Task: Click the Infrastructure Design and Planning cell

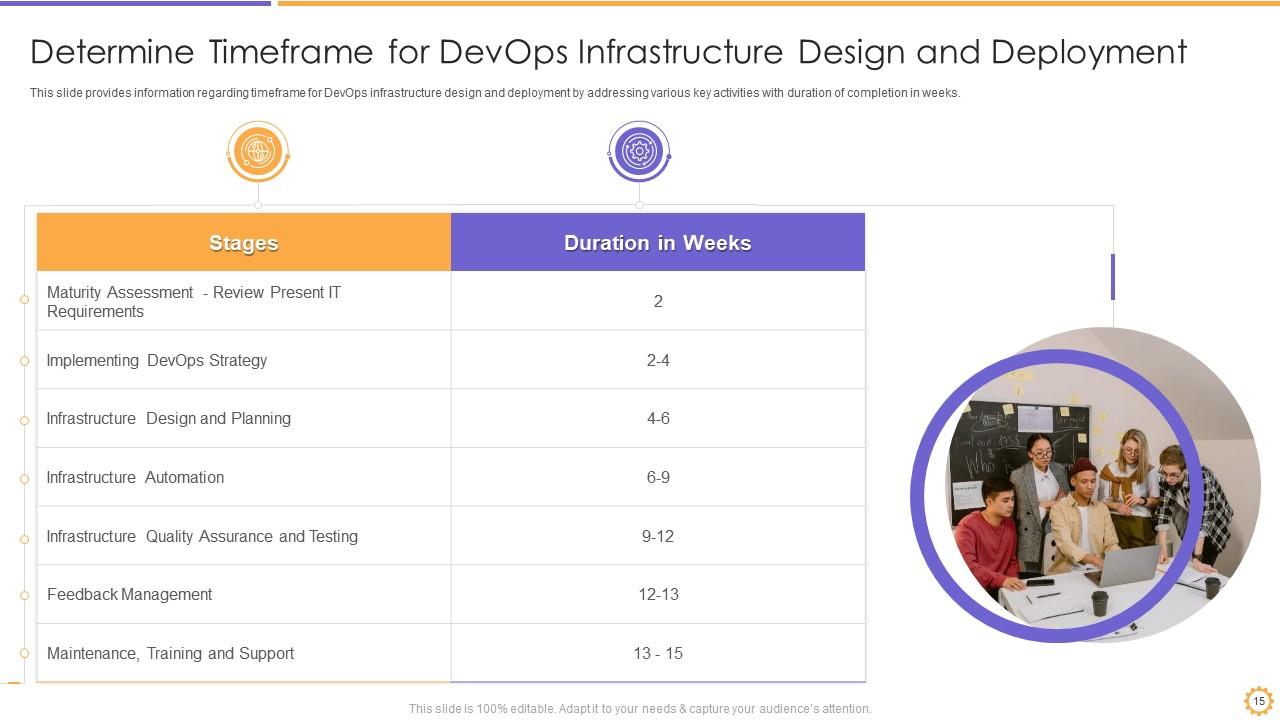Action: 169,418
